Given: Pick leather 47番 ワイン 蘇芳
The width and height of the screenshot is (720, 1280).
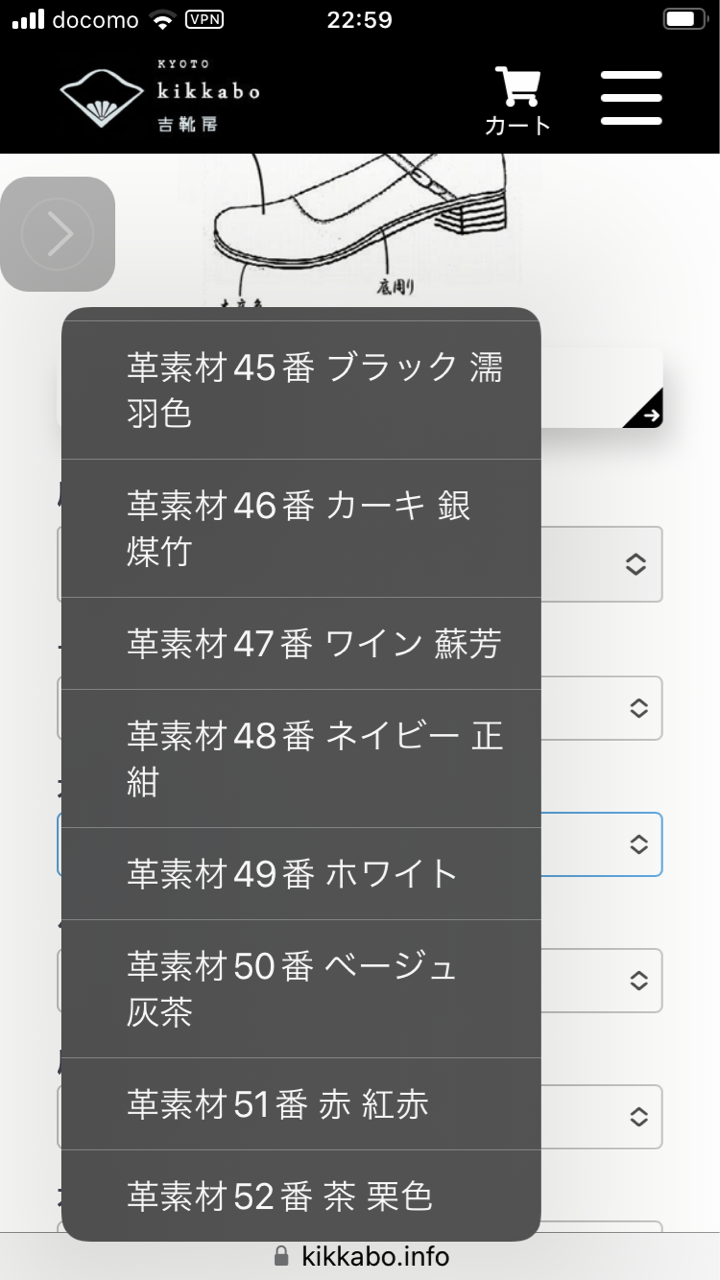Looking at the screenshot, I should (300, 643).
